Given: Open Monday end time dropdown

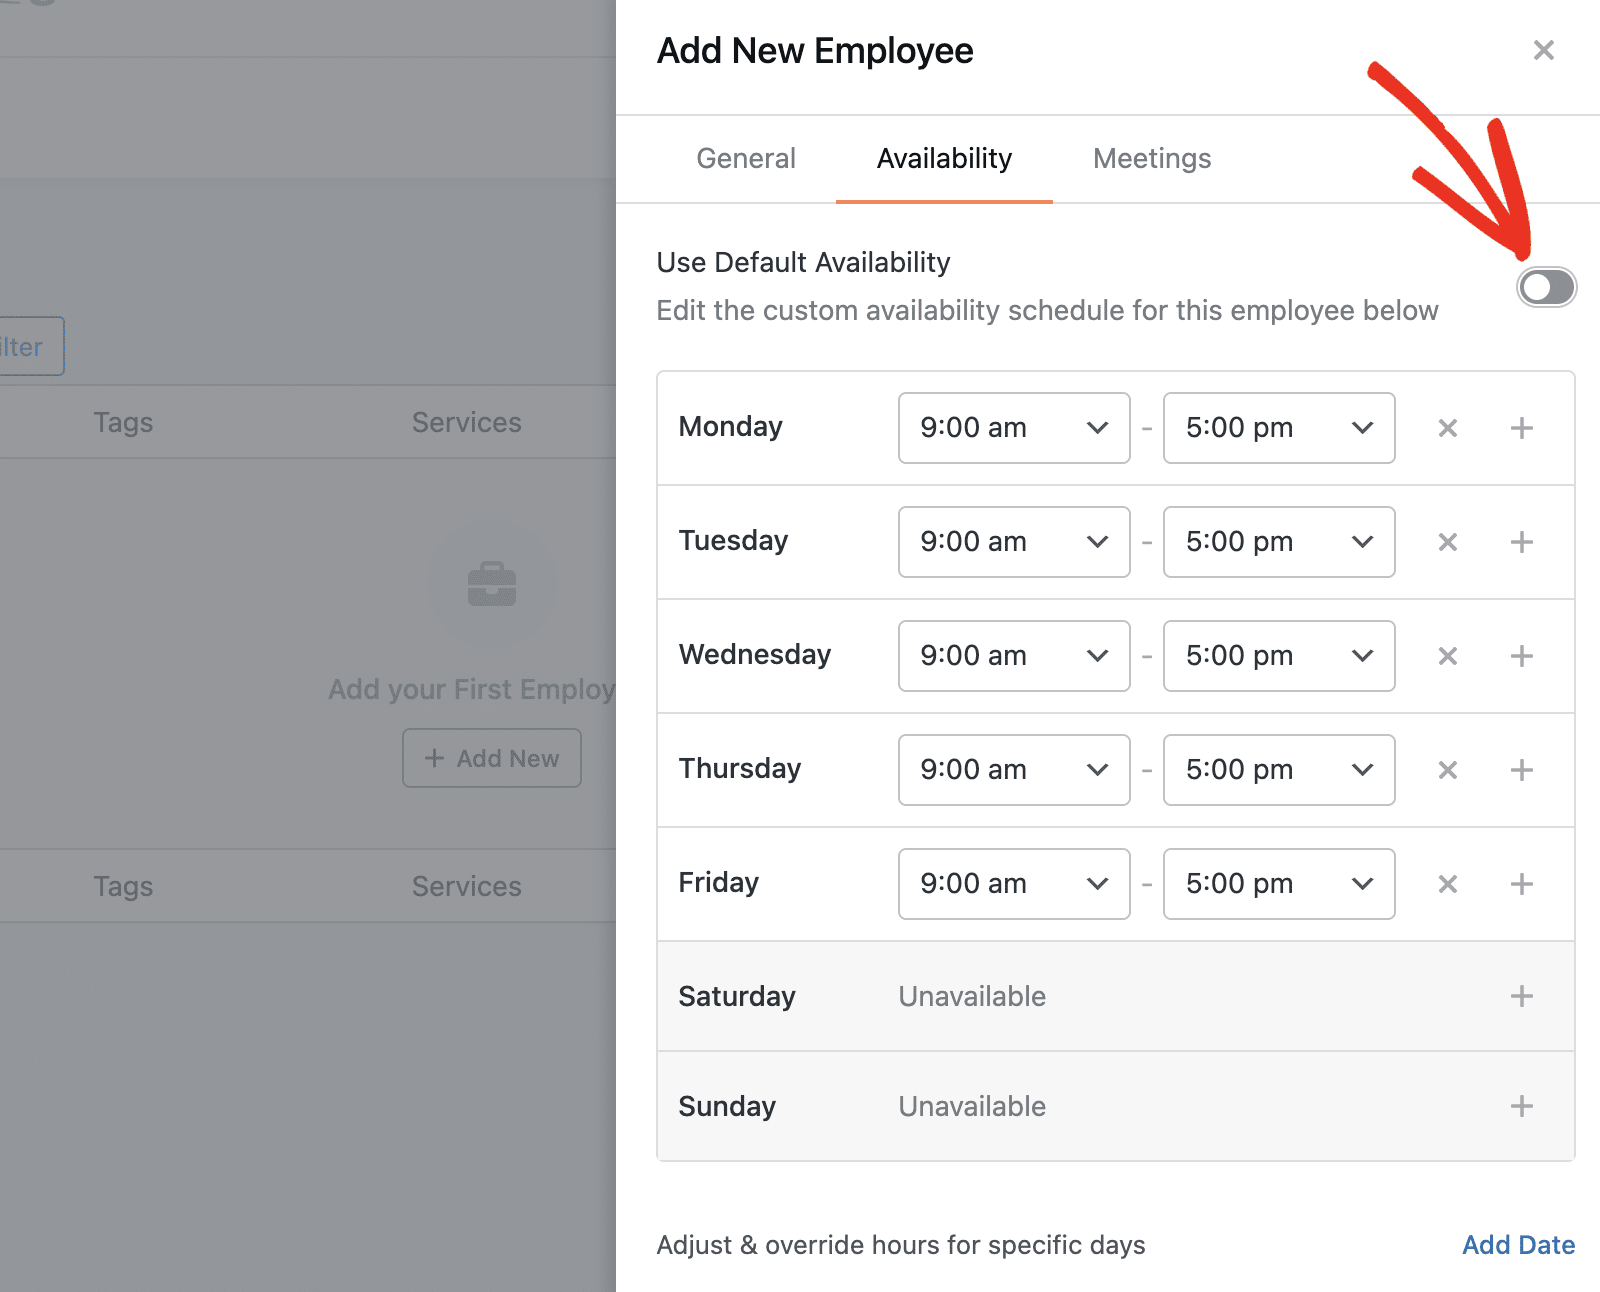Looking at the screenshot, I should tap(1279, 428).
